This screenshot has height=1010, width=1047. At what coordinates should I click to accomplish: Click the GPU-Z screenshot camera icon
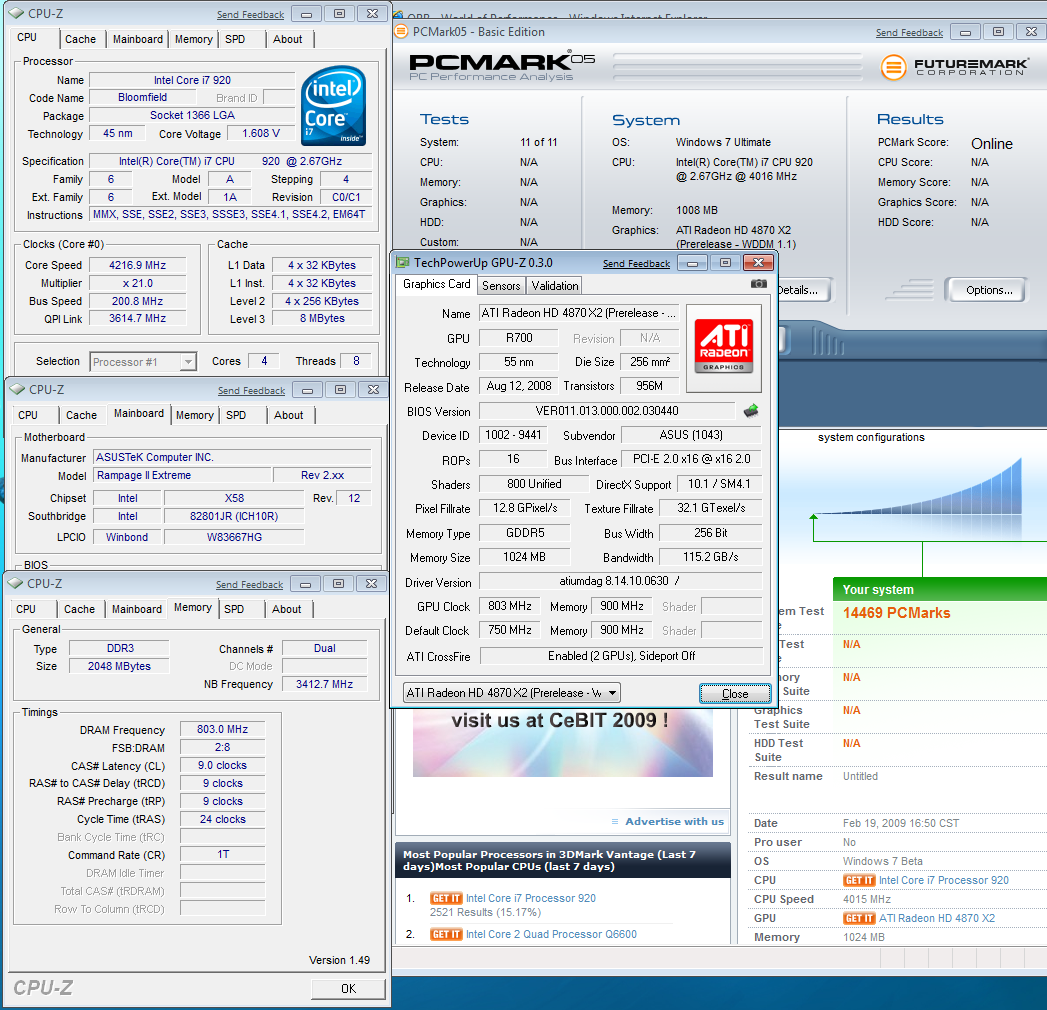point(759,284)
